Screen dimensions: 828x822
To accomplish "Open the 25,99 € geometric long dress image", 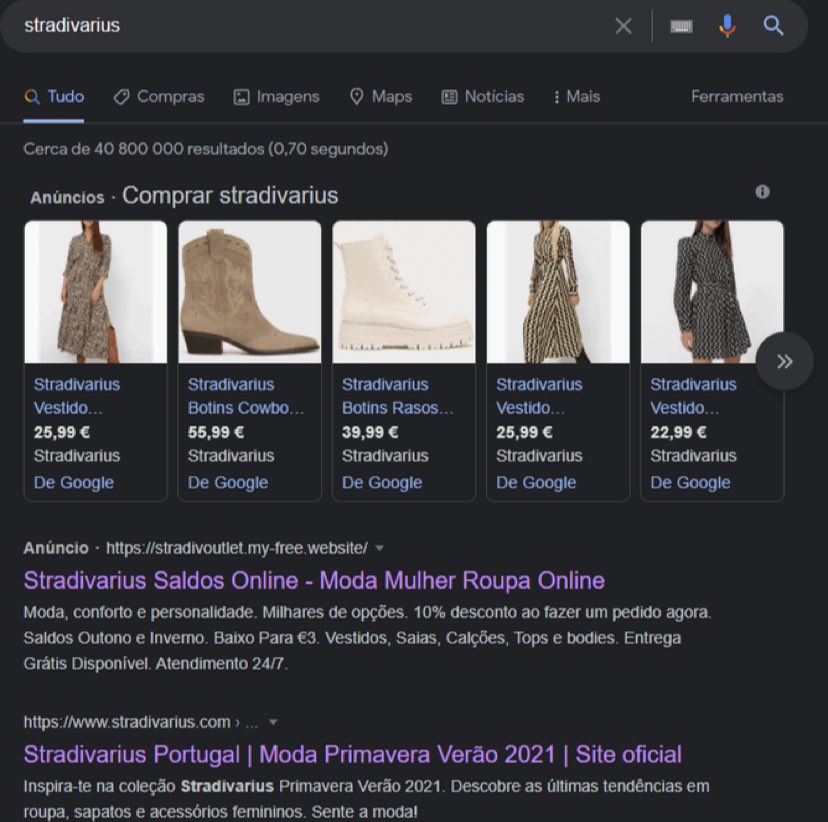I will coord(558,292).
